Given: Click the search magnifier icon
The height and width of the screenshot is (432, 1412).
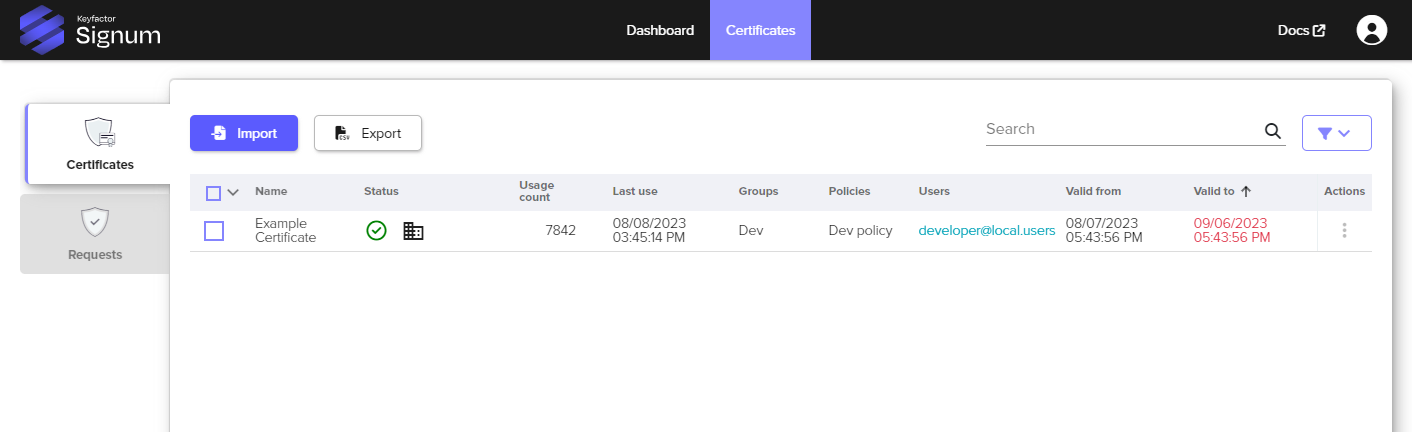Looking at the screenshot, I should pyautogui.click(x=1272, y=131).
